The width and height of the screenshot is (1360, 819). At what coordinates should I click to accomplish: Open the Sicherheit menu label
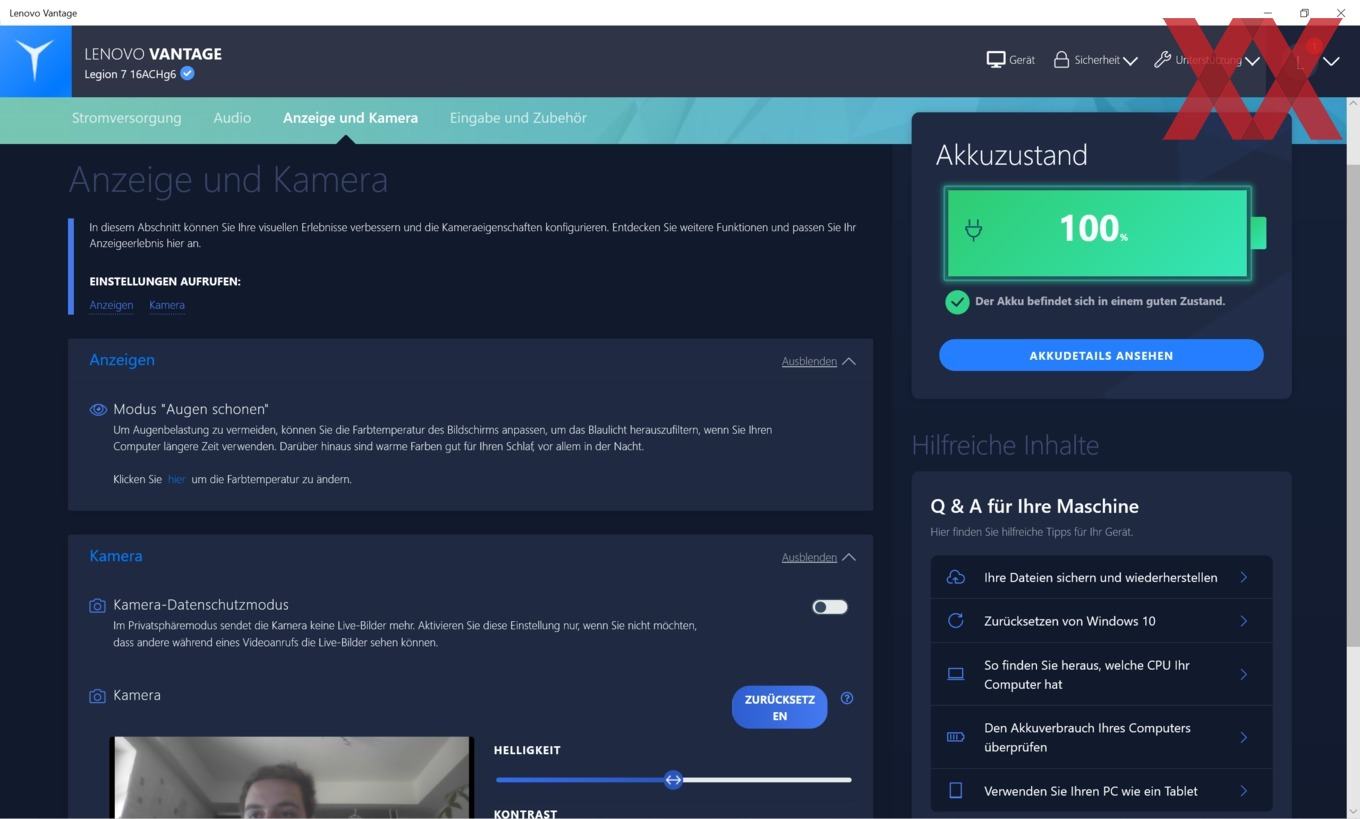(x=1097, y=60)
